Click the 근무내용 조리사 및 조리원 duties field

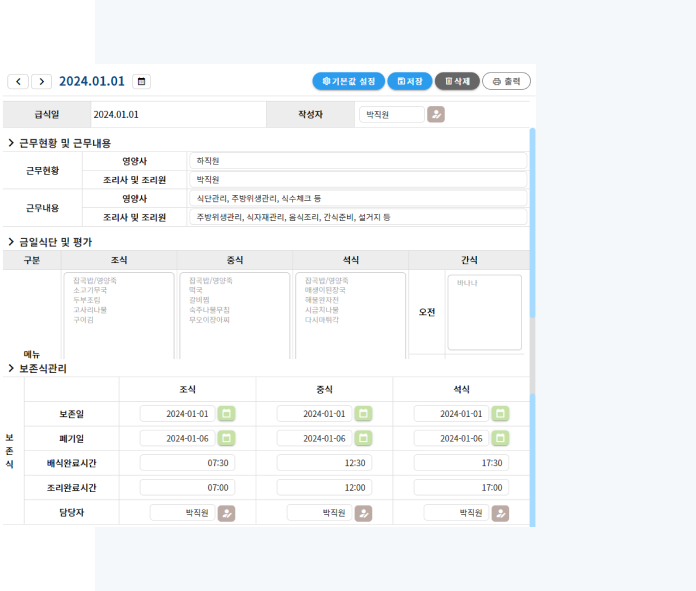[x=358, y=217]
